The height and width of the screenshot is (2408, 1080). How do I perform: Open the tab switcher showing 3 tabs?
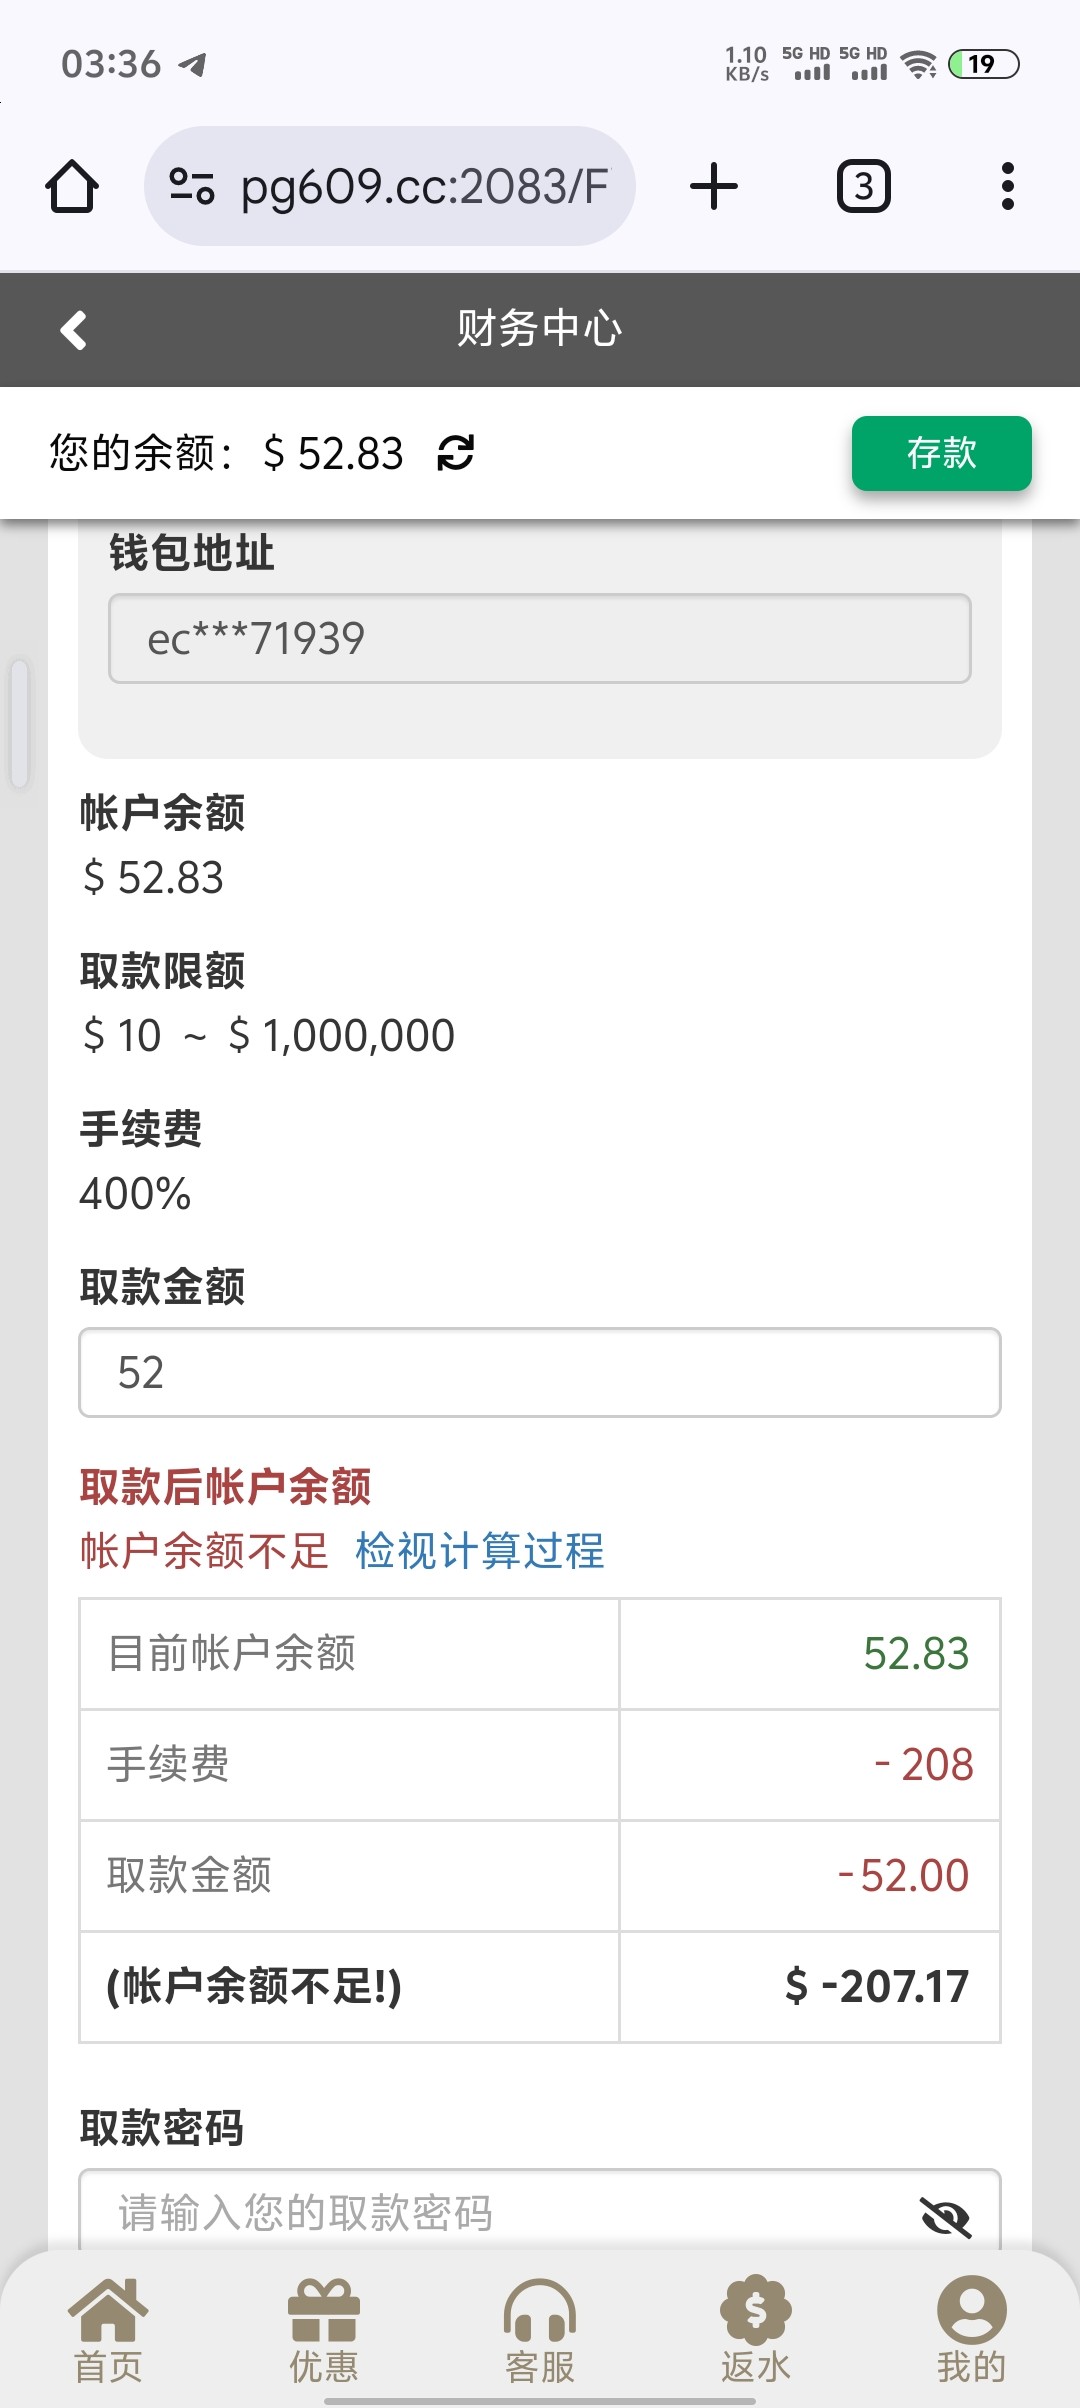coord(863,187)
